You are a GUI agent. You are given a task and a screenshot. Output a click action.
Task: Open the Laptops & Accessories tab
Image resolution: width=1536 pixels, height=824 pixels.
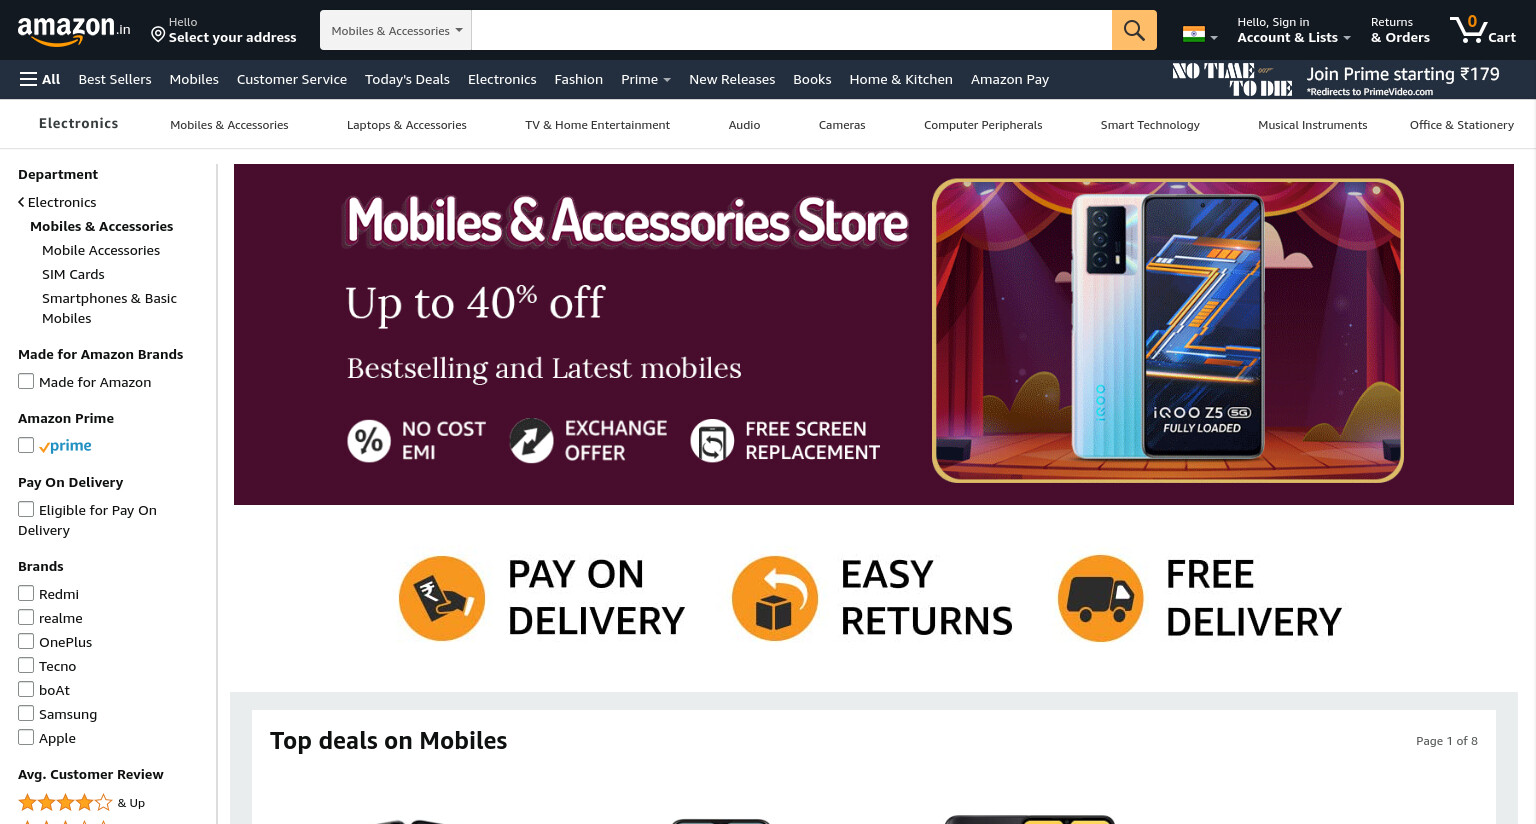[x=407, y=125]
